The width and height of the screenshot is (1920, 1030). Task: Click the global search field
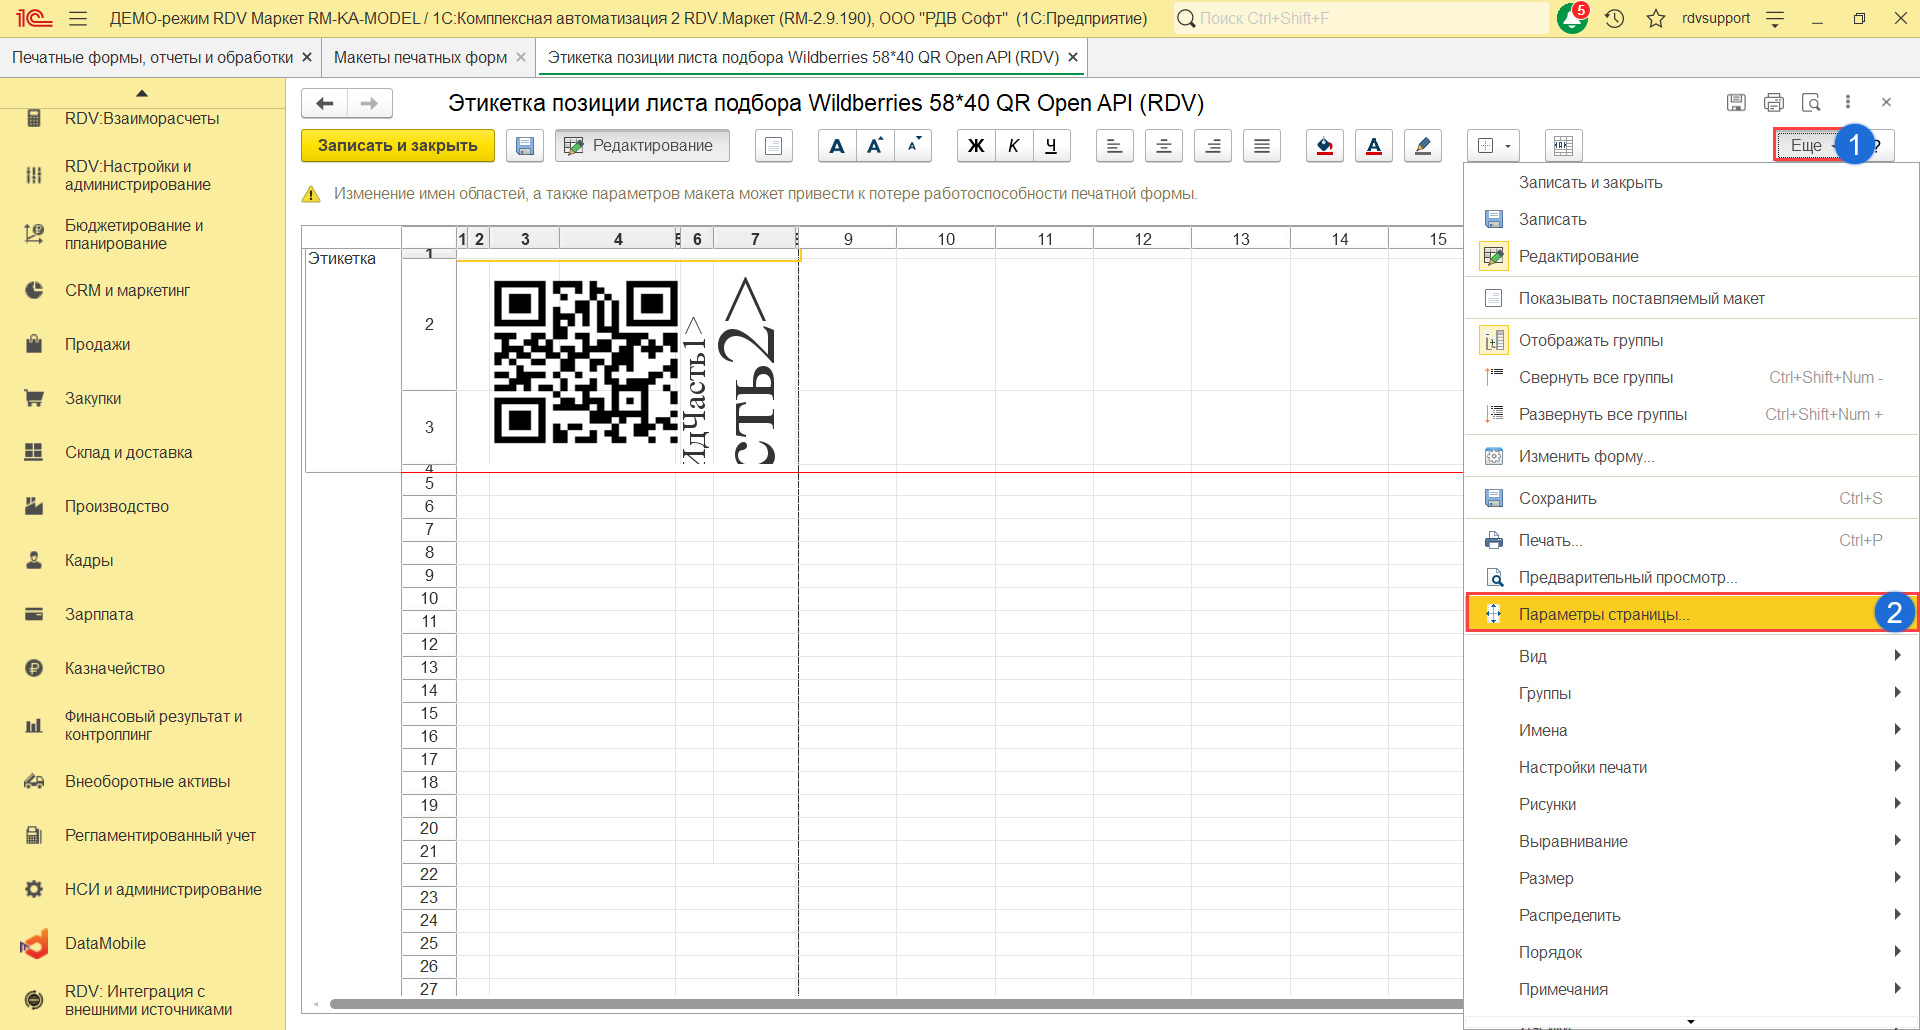point(1360,18)
